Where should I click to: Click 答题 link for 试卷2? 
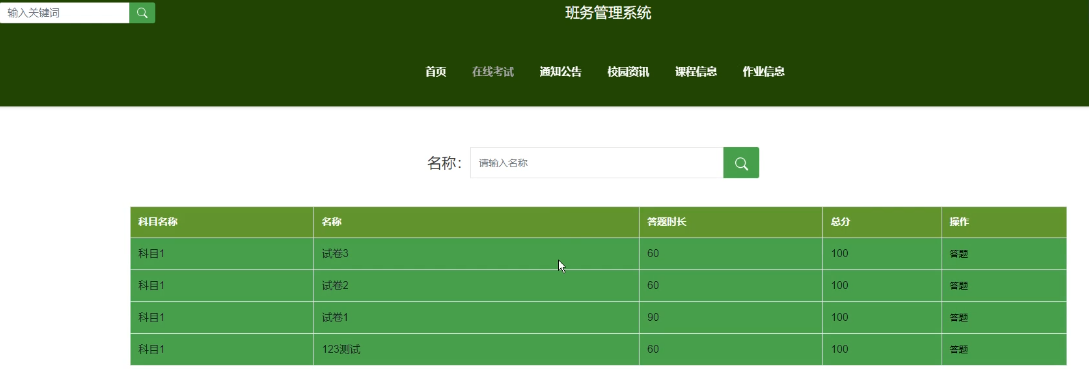pyautogui.click(x=958, y=286)
